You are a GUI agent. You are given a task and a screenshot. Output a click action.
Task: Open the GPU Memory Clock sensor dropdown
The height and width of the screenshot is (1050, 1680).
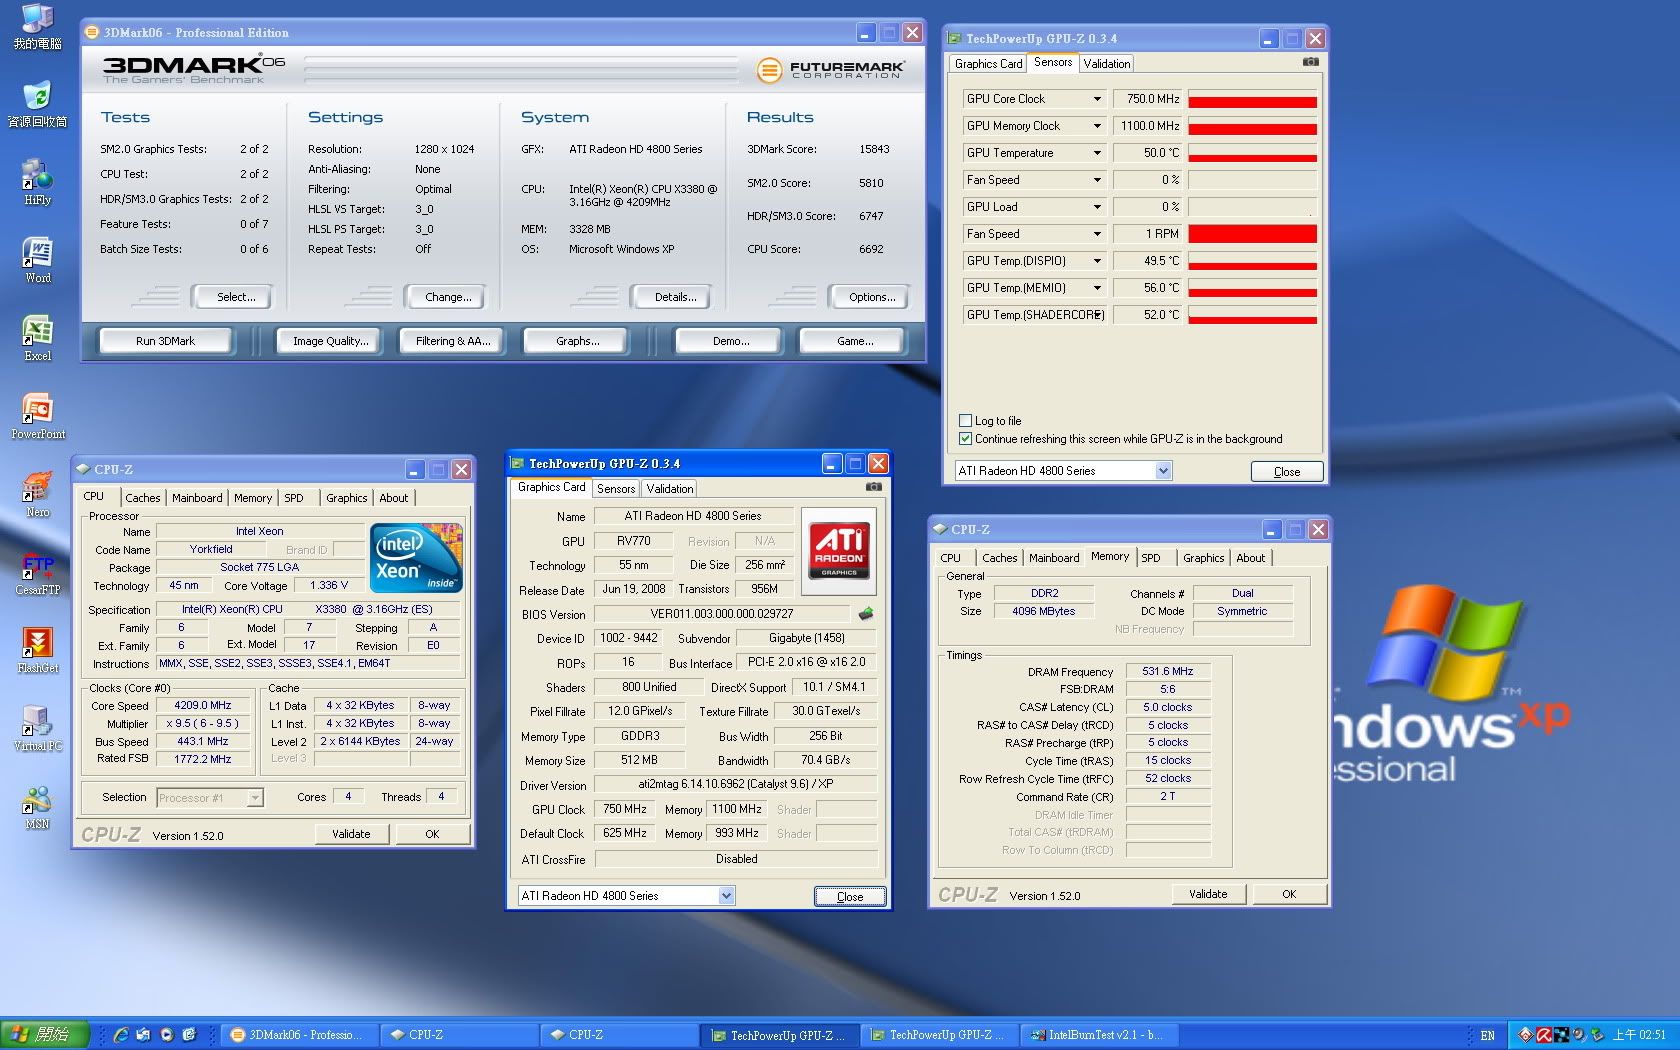pos(1097,126)
